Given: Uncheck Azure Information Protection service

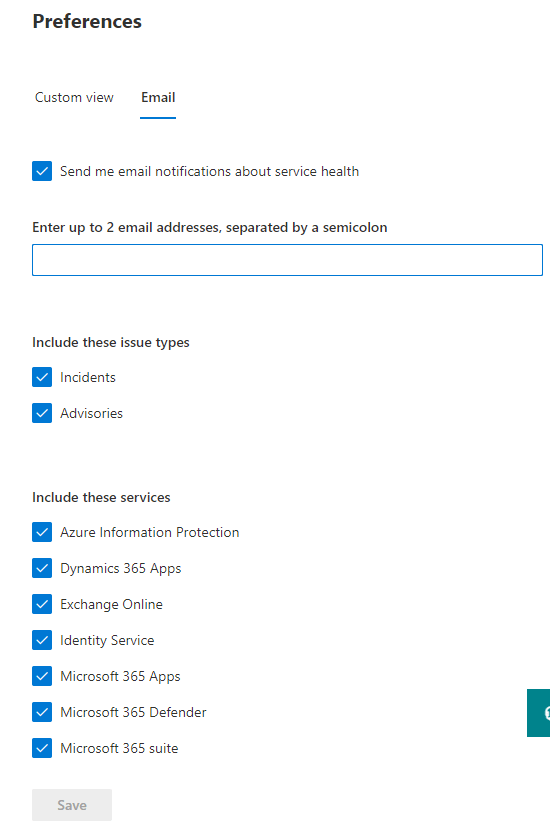Looking at the screenshot, I should (x=42, y=532).
